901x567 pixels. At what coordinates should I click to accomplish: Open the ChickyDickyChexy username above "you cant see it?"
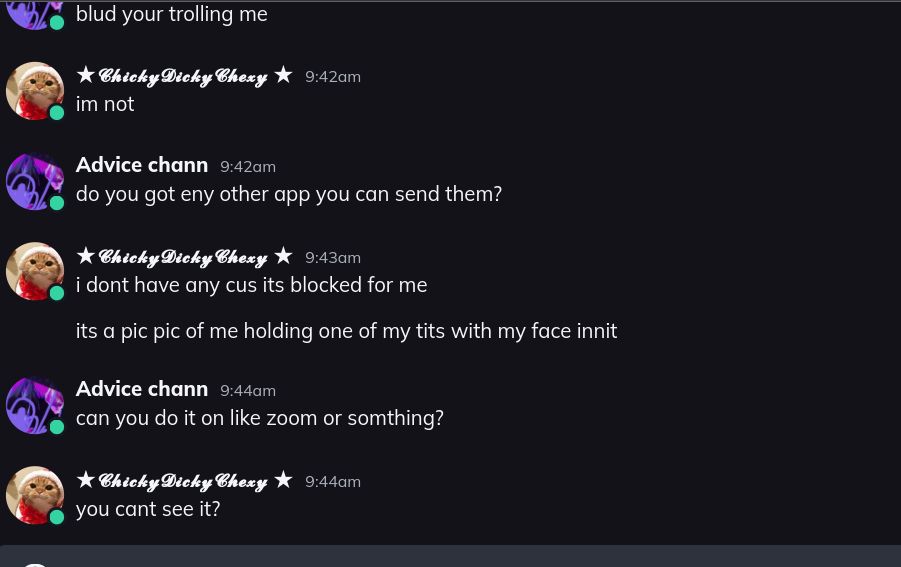coord(184,481)
